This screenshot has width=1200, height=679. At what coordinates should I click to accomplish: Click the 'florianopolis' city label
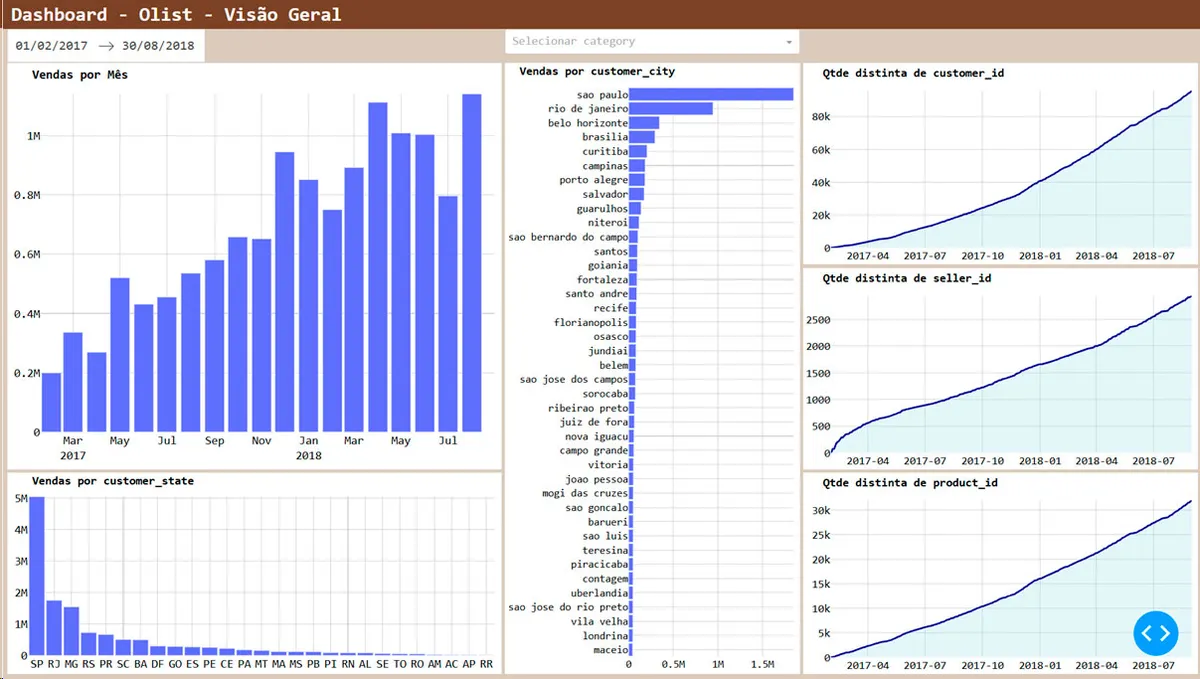(591, 323)
